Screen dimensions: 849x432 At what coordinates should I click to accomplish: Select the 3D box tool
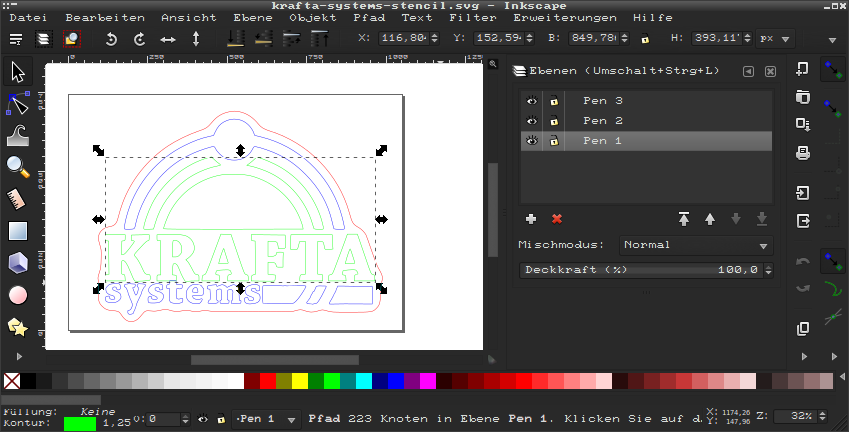[x=18, y=263]
